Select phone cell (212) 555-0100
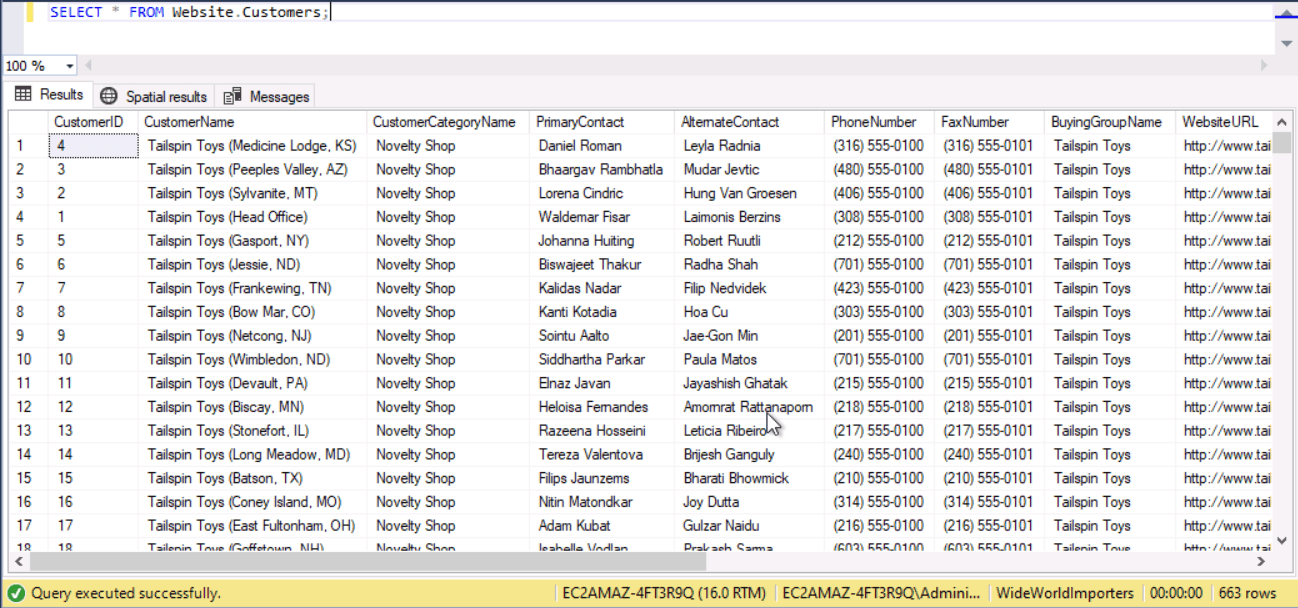 click(879, 241)
